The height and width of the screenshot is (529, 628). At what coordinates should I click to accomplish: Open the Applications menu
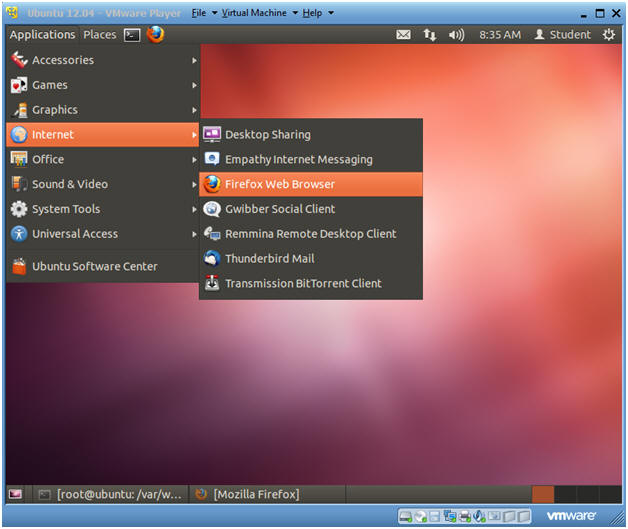coord(42,35)
